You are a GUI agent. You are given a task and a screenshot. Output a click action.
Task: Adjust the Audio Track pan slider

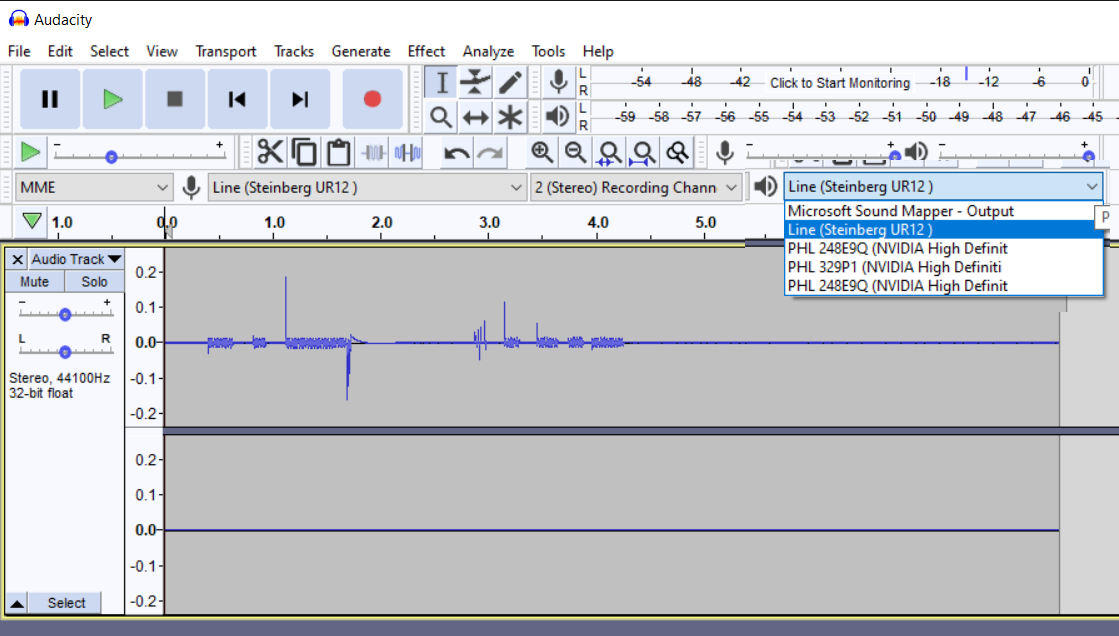[x=65, y=351]
